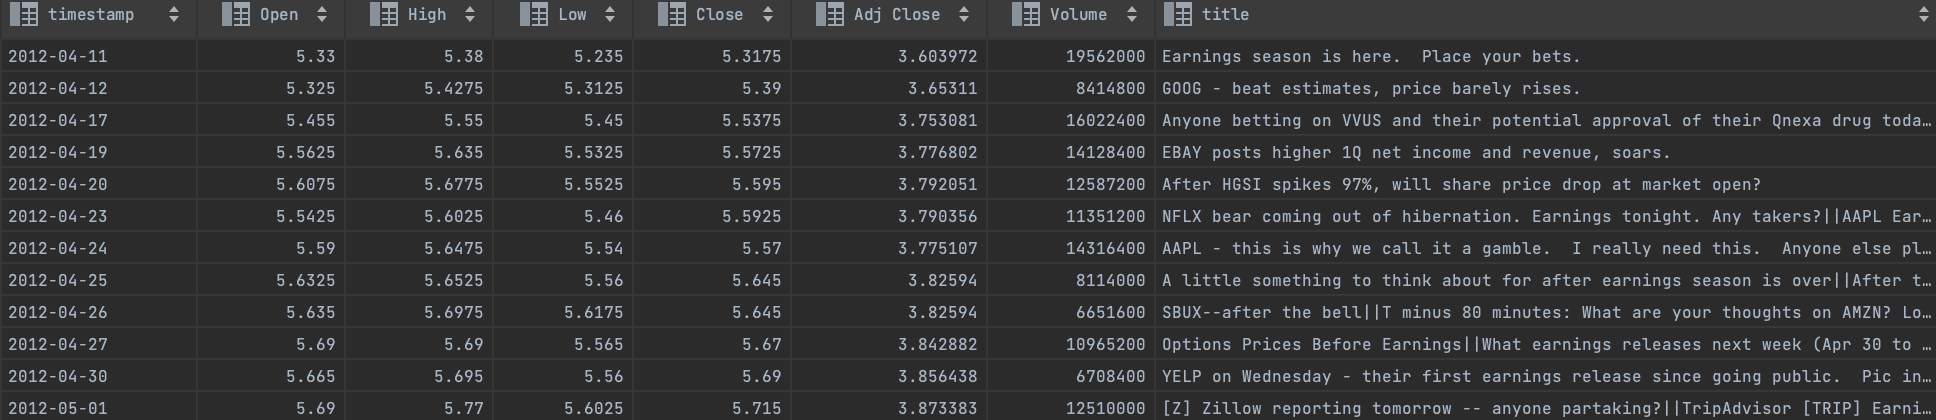Select timestamp cell 2012-05-01
The image size is (1936, 420).
pos(58,409)
